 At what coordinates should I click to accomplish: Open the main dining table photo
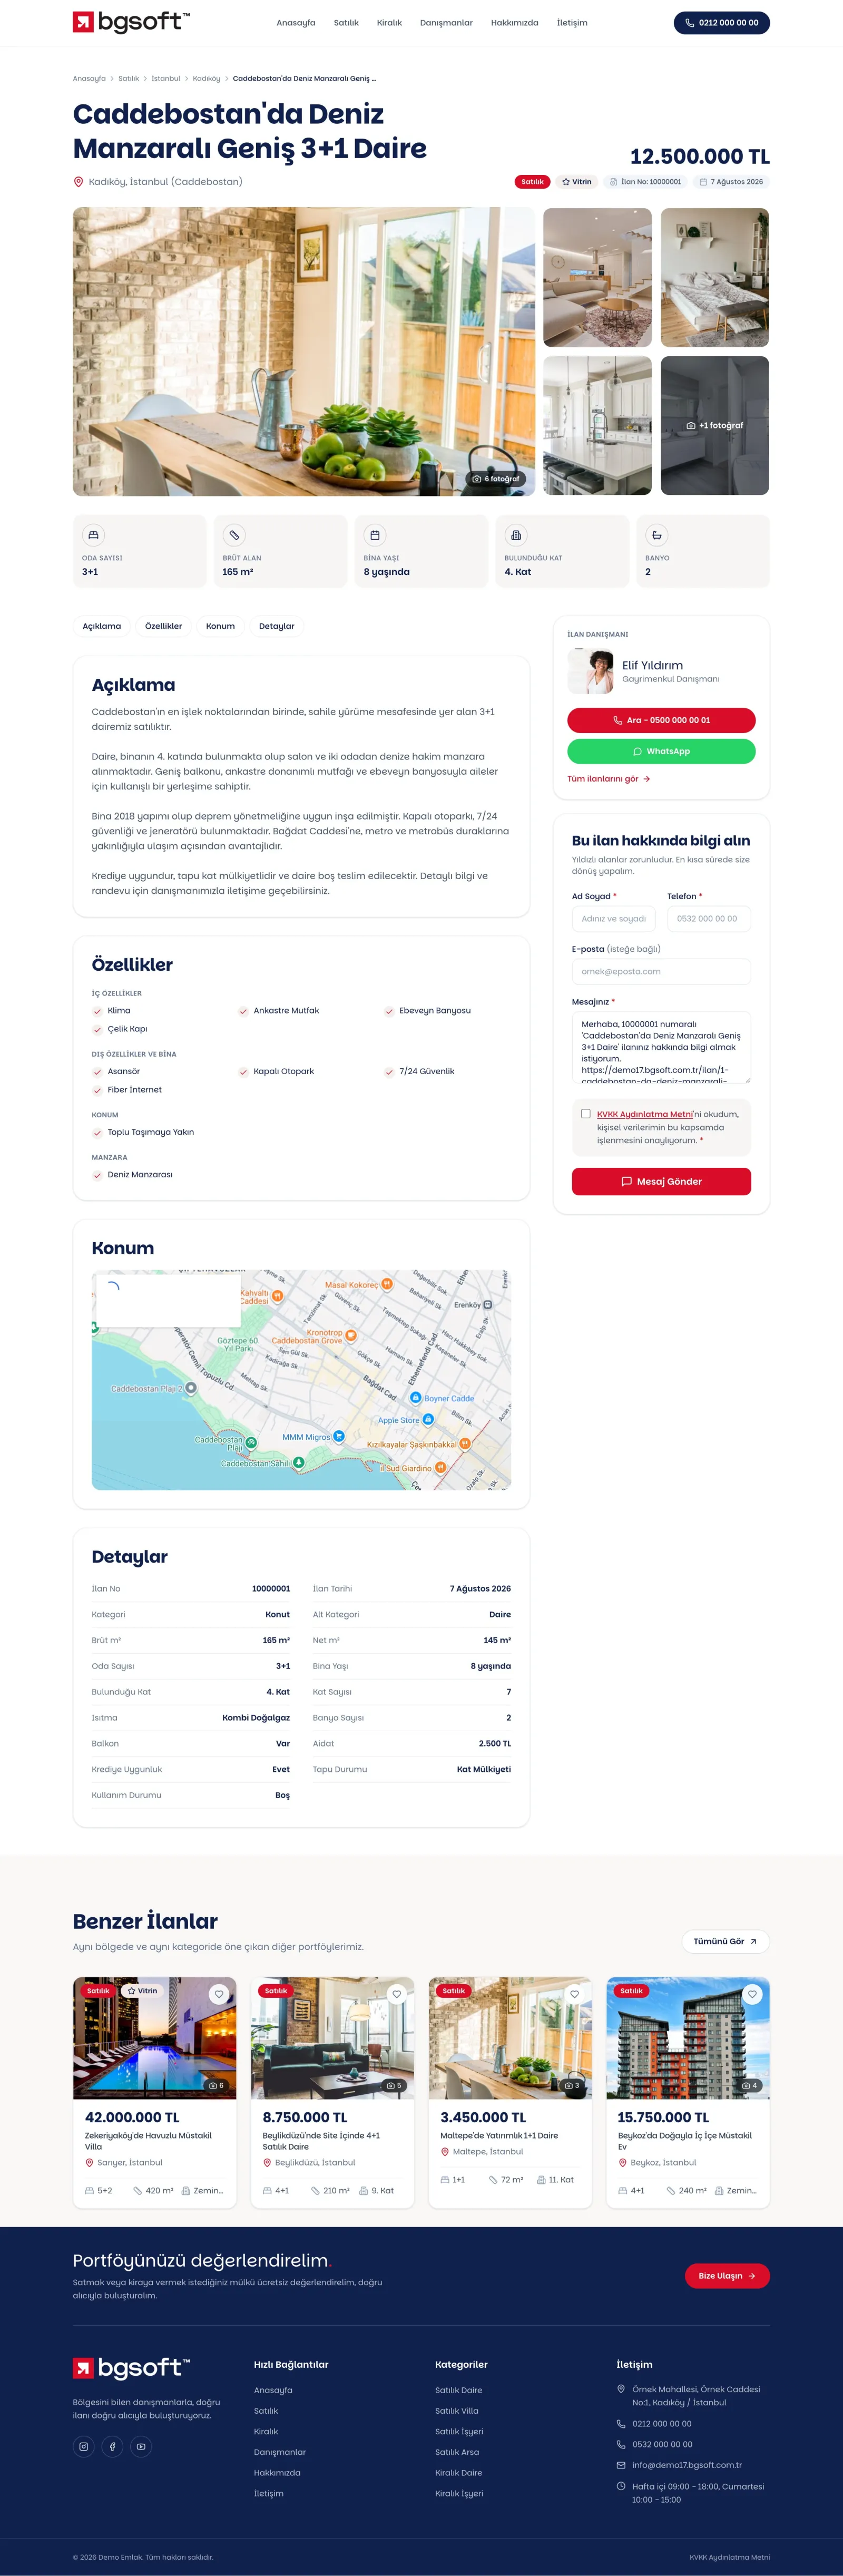[x=304, y=351]
